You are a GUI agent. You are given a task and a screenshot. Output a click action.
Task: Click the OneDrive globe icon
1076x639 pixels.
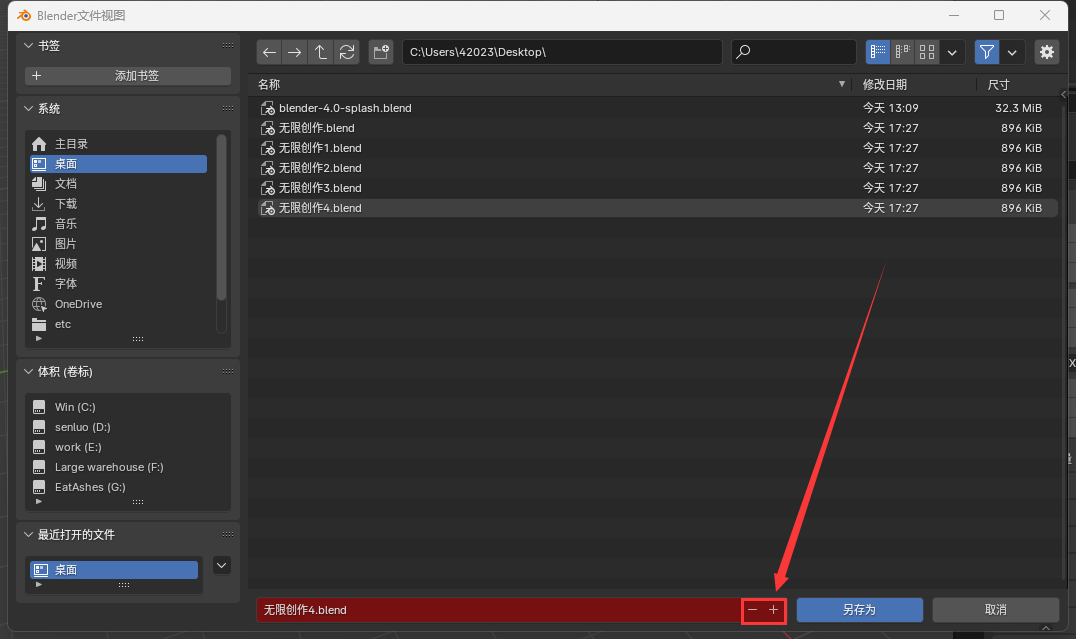pos(39,304)
